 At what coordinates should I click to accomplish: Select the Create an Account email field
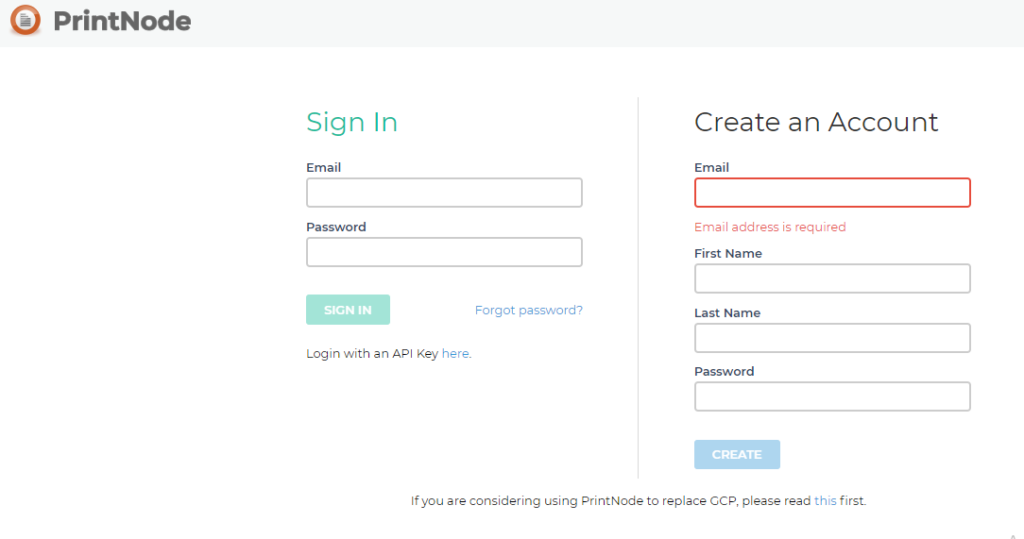point(832,193)
